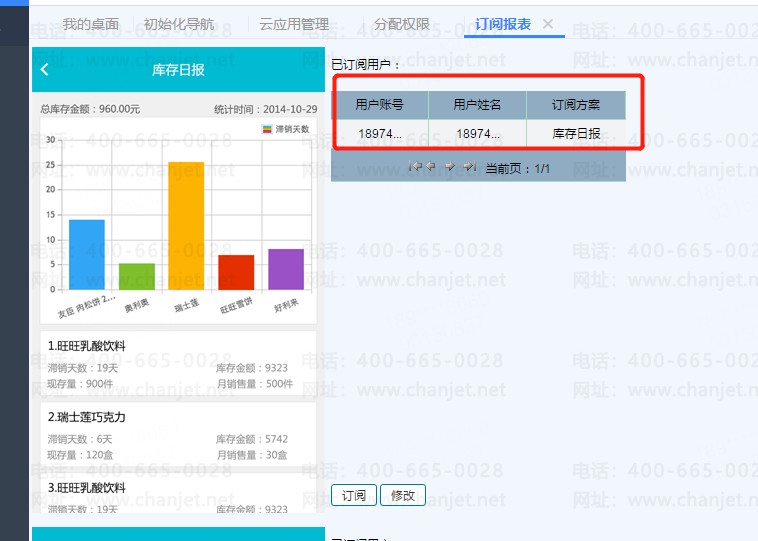Click the 订阅方案 column header
Image resolution: width=758 pixels, height=541 pixels.
(576, 105)
